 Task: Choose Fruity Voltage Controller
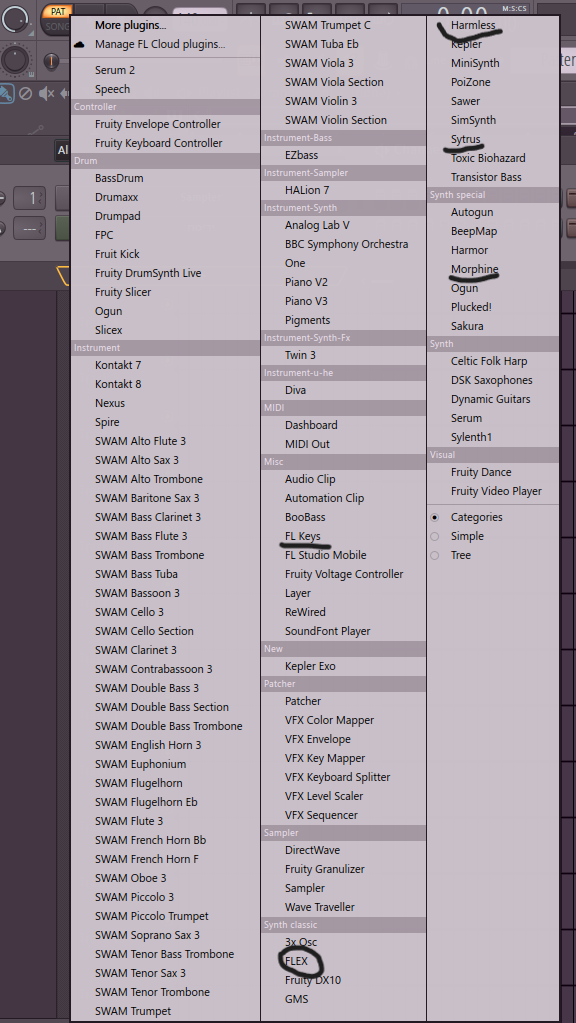point(344,574)
